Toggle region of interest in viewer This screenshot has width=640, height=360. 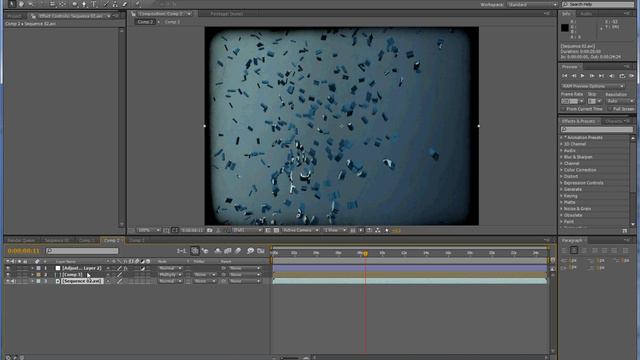point(268,230)
